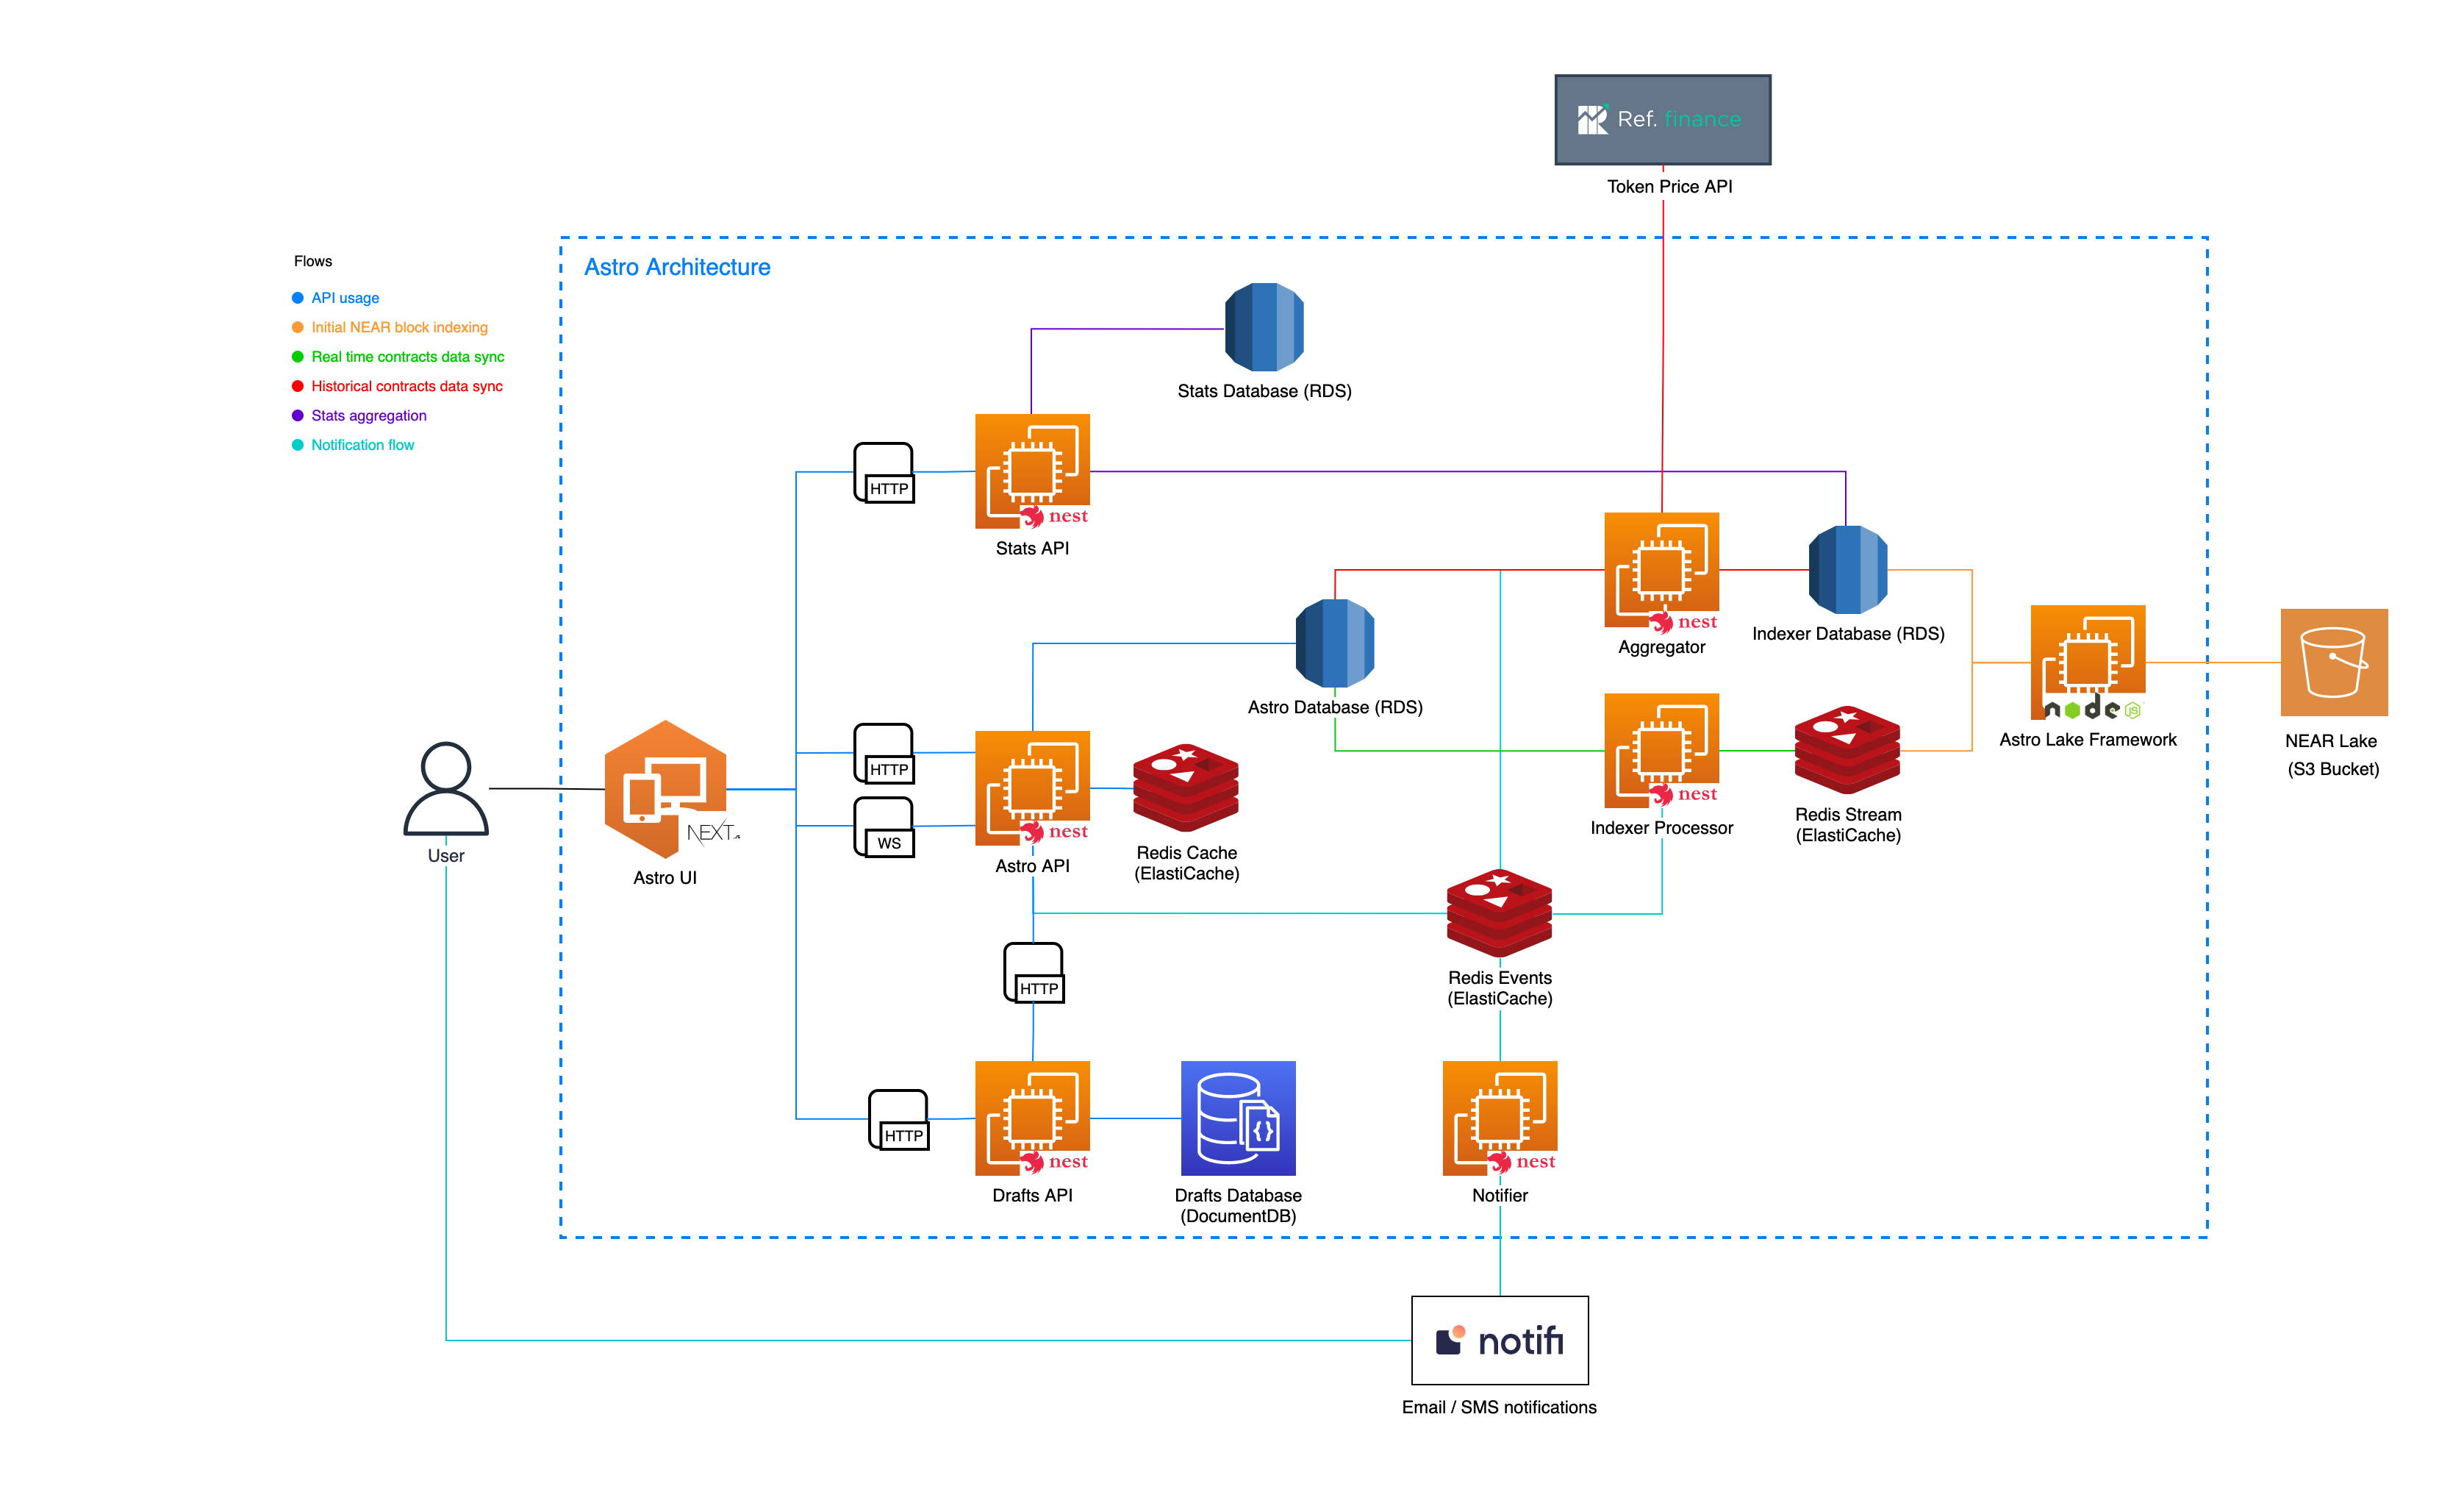The width and height of the screenshot is (2464, 1503).
Task: Select the Indexer Database RDS icon
Action: (1847, 570)
